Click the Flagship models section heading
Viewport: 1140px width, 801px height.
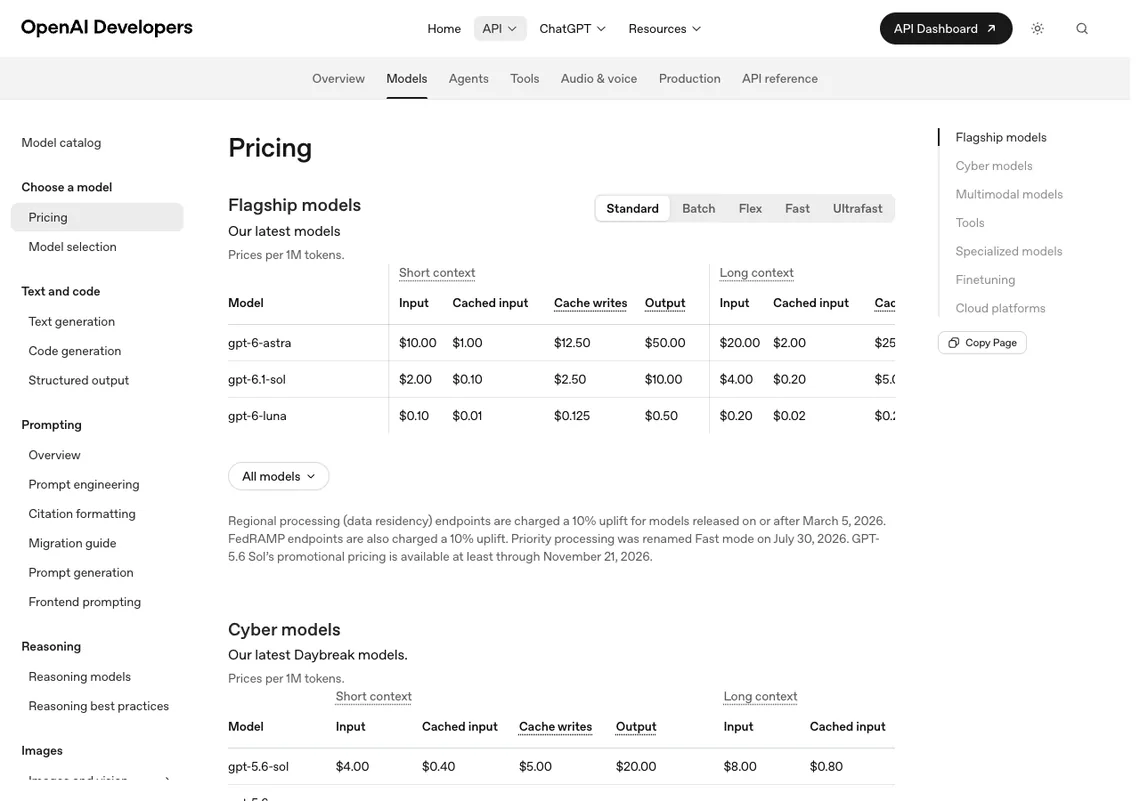294,205
